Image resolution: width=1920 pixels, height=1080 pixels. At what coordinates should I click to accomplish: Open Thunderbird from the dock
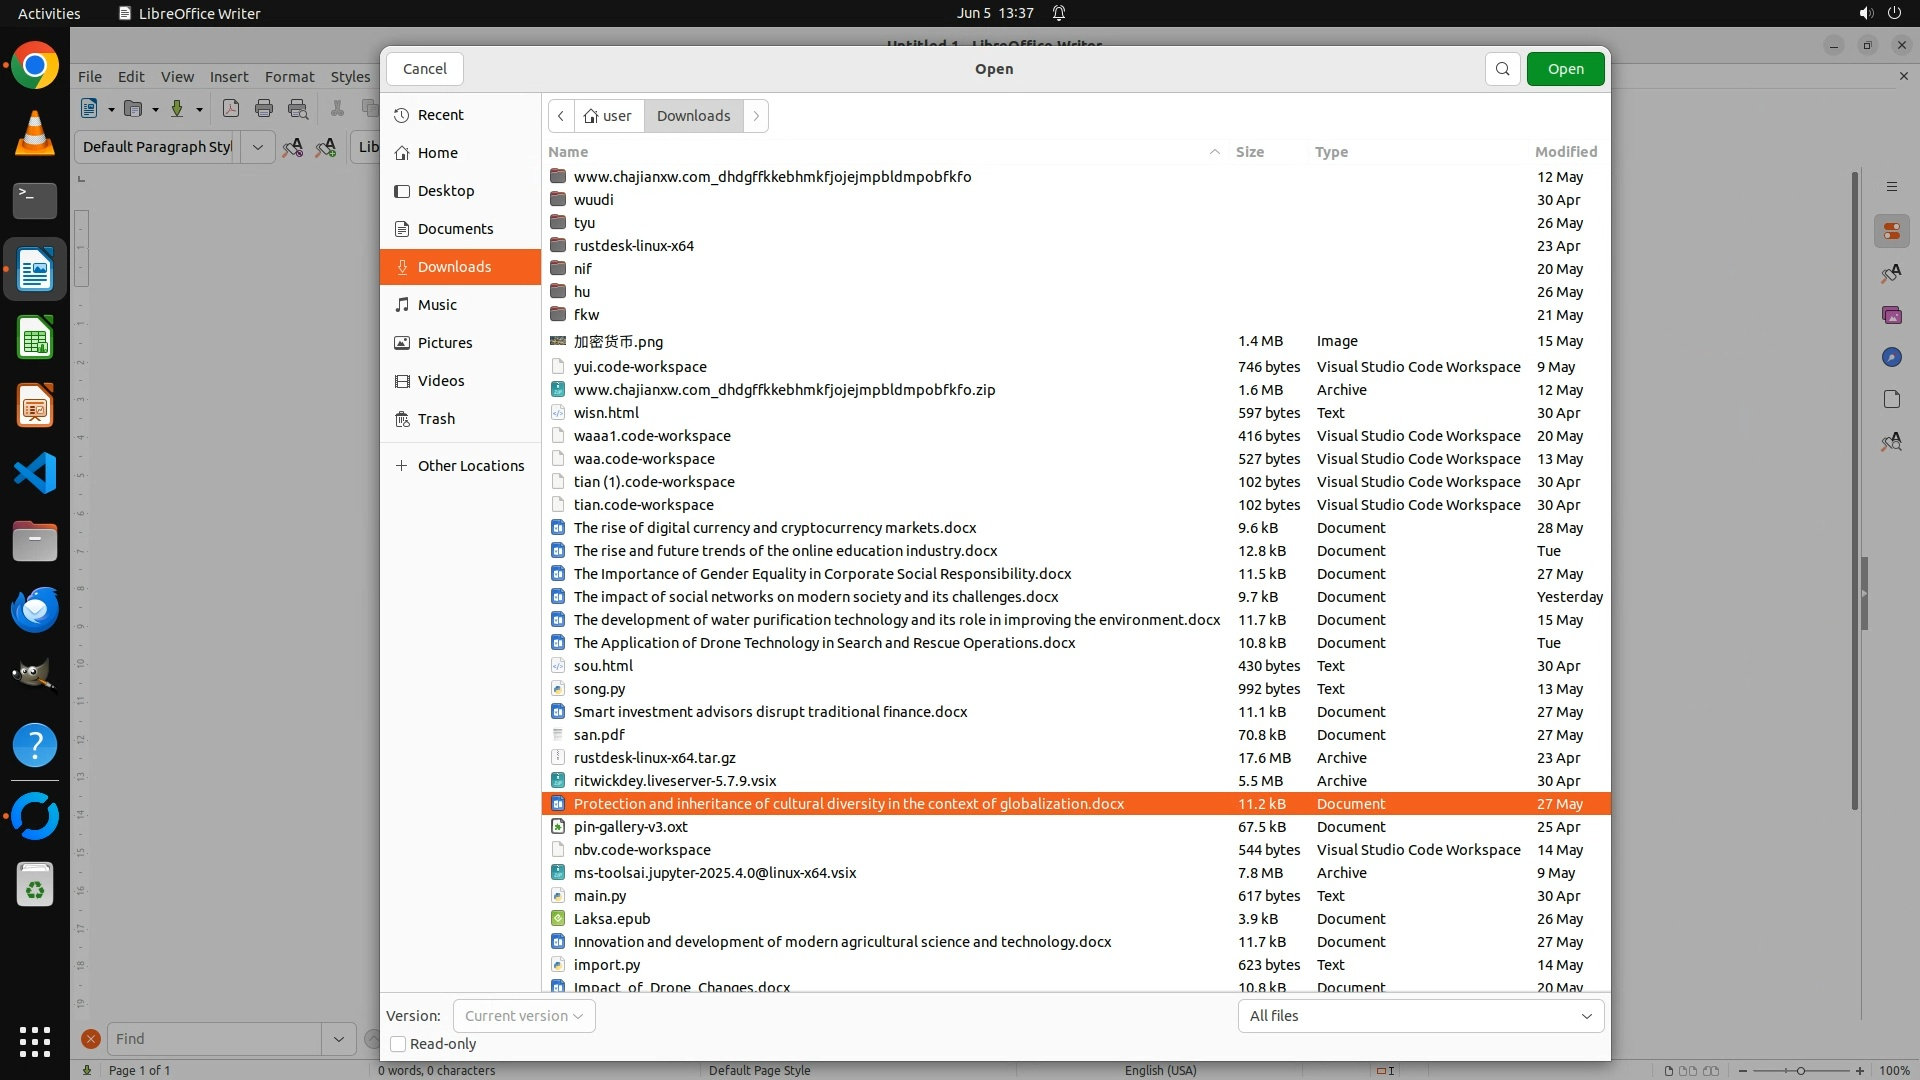point(35,609)
